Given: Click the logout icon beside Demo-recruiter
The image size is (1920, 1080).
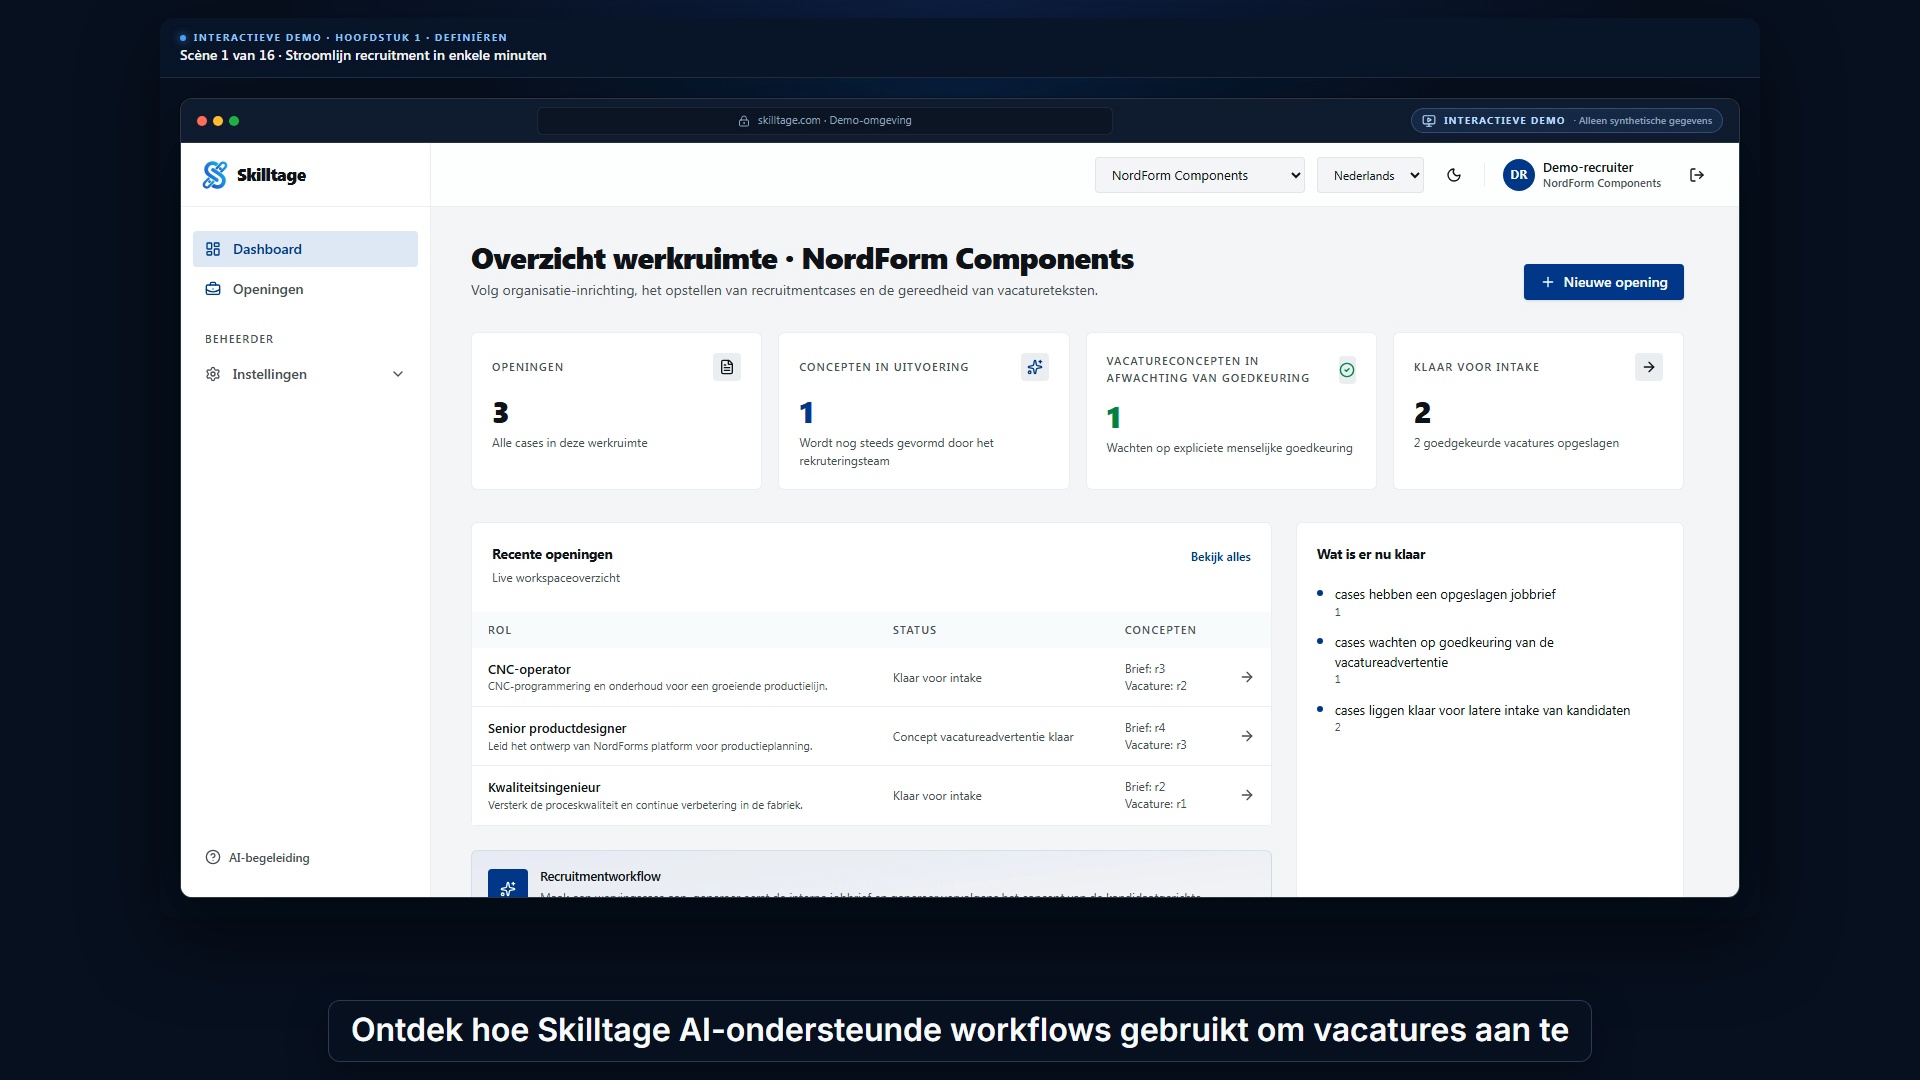Looking at the screenshot, I should coord(1697,175).
